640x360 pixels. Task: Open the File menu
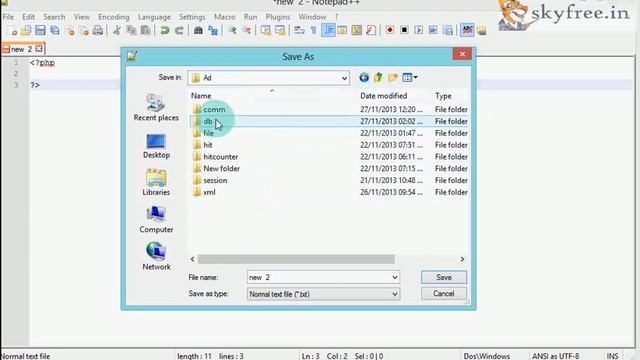(x=8, y=17)
